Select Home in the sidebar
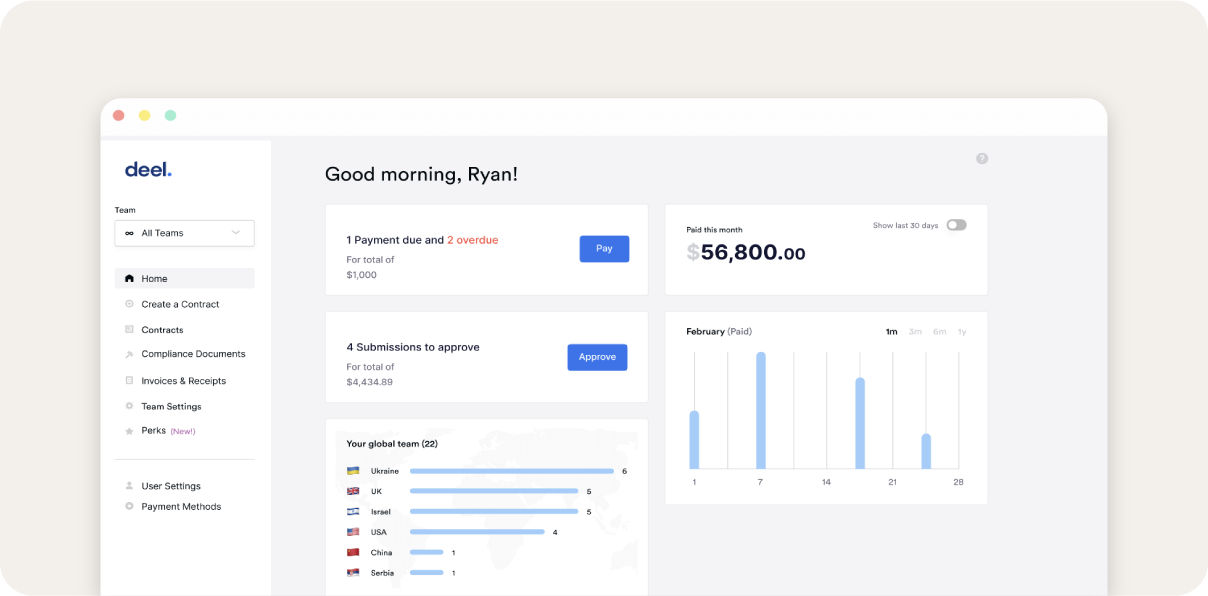1208x596 pixels. click(156, 277)
